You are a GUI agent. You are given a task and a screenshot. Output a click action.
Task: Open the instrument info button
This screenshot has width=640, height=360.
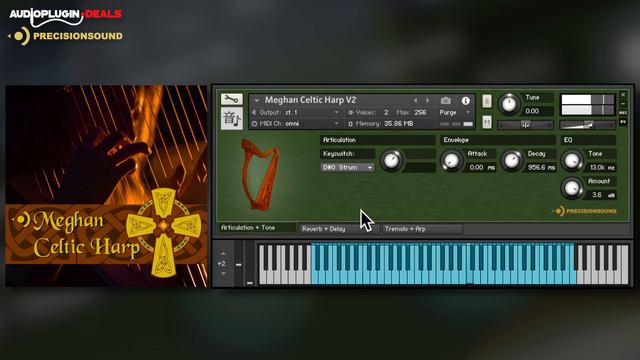(465, 100)
